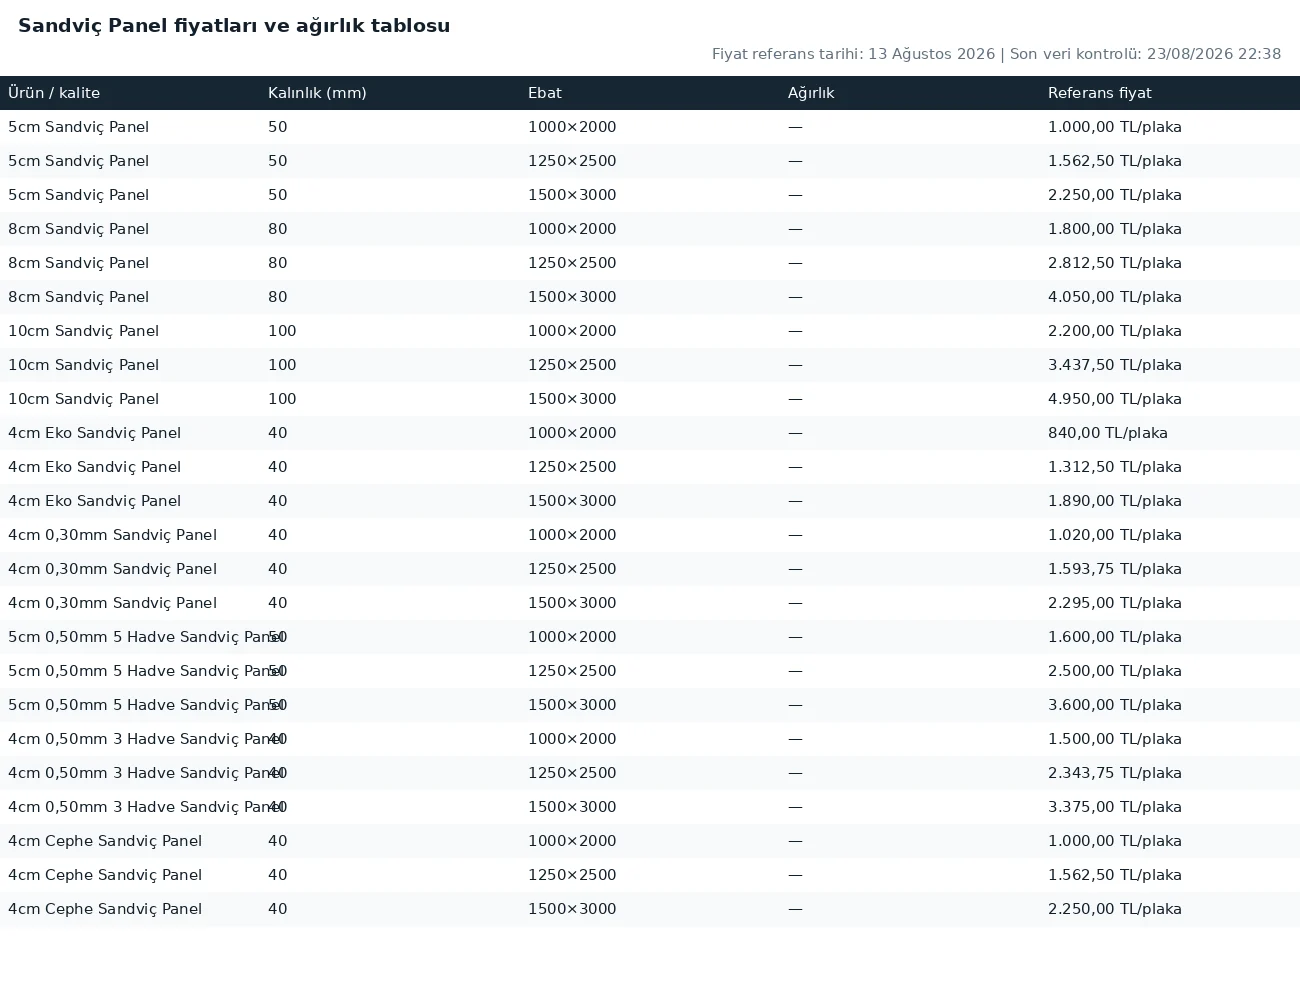Click the "Ürün / kalite" column header

pos(54,93)
